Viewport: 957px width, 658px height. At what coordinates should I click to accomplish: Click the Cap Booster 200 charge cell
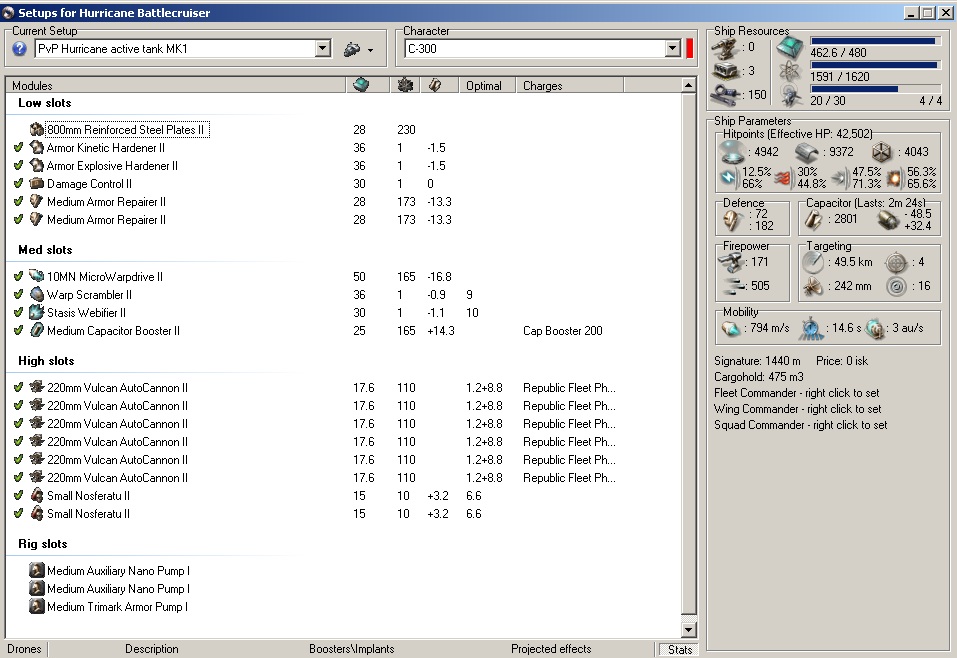coord(563,331)
